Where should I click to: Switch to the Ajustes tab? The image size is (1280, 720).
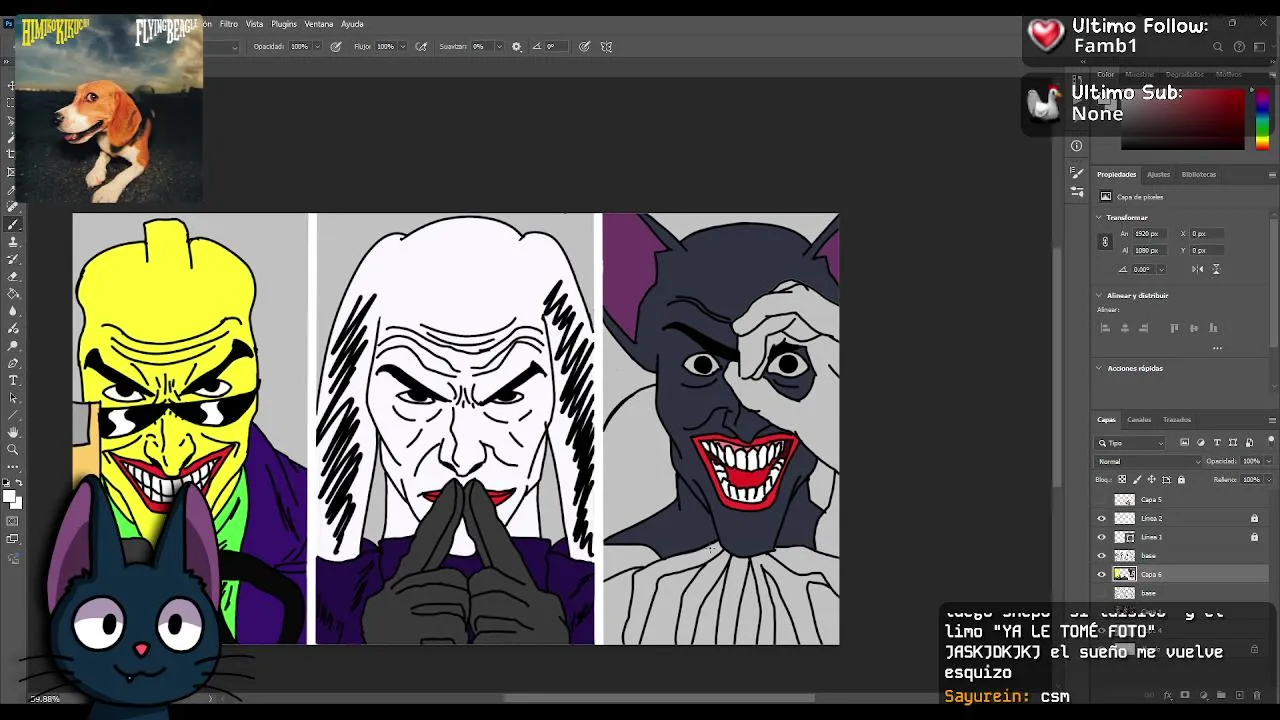click(x=1158, y=174)
